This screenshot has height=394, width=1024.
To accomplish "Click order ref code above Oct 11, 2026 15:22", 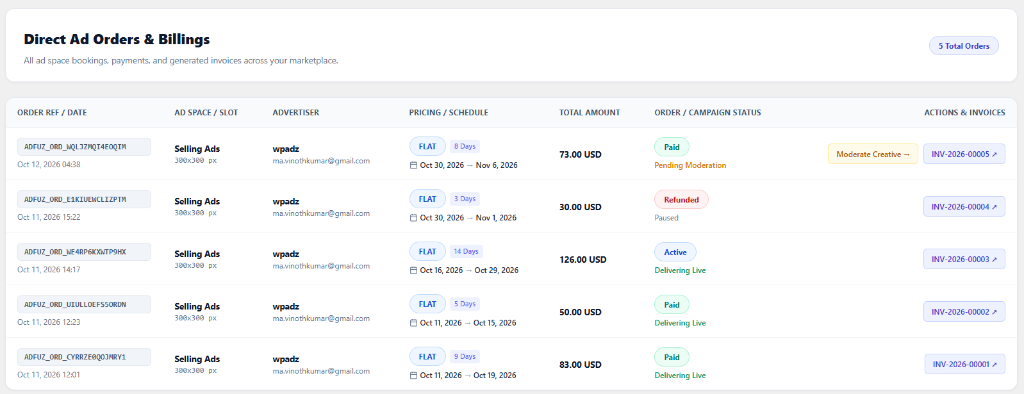I will point(84,199).
